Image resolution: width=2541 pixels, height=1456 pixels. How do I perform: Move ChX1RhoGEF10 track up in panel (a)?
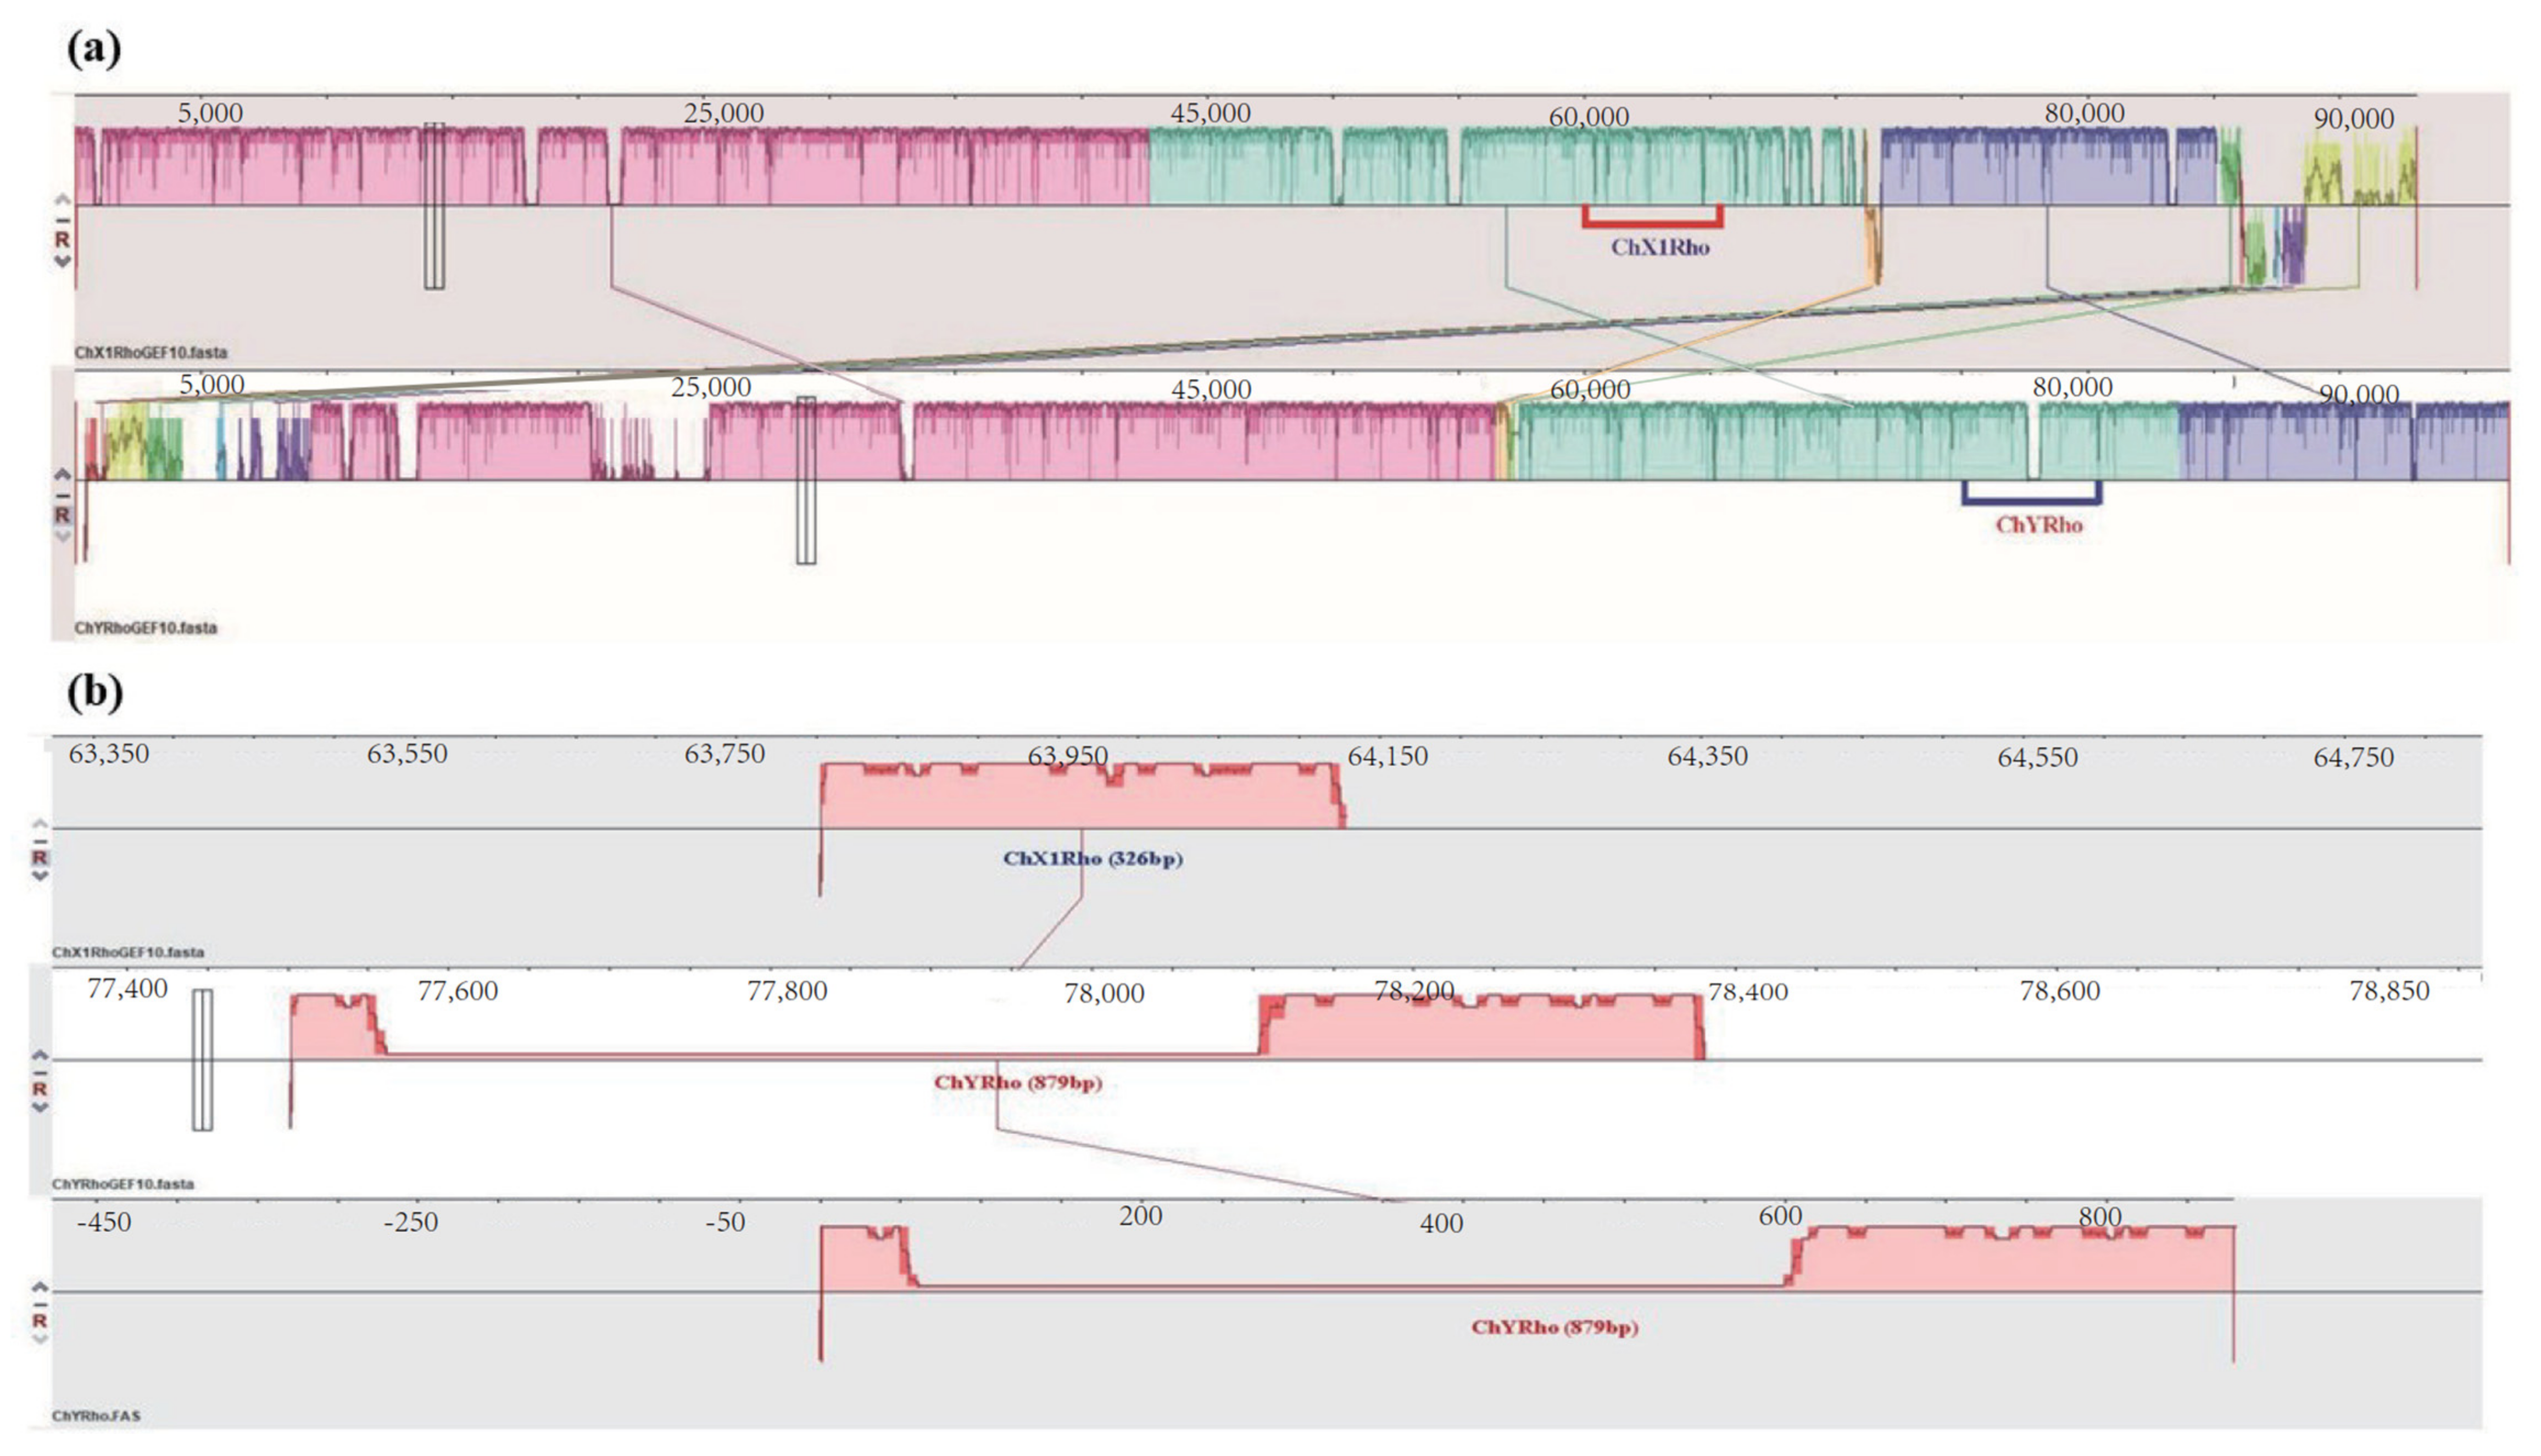click(x=62, y=200)
